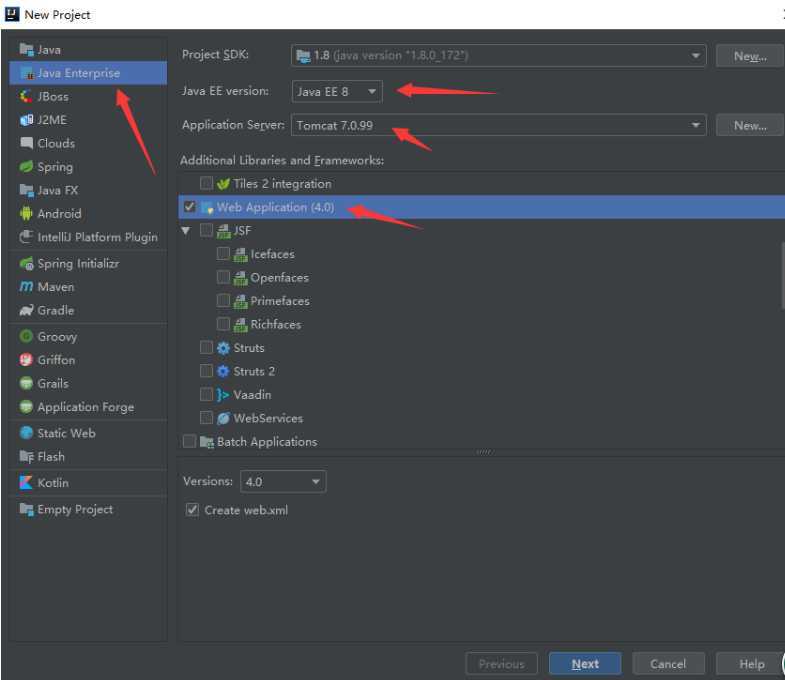This screenshot has width=785, height=680.
Task: Toggle the Create web.xml checkbox
Action: [x=192, y=510]
